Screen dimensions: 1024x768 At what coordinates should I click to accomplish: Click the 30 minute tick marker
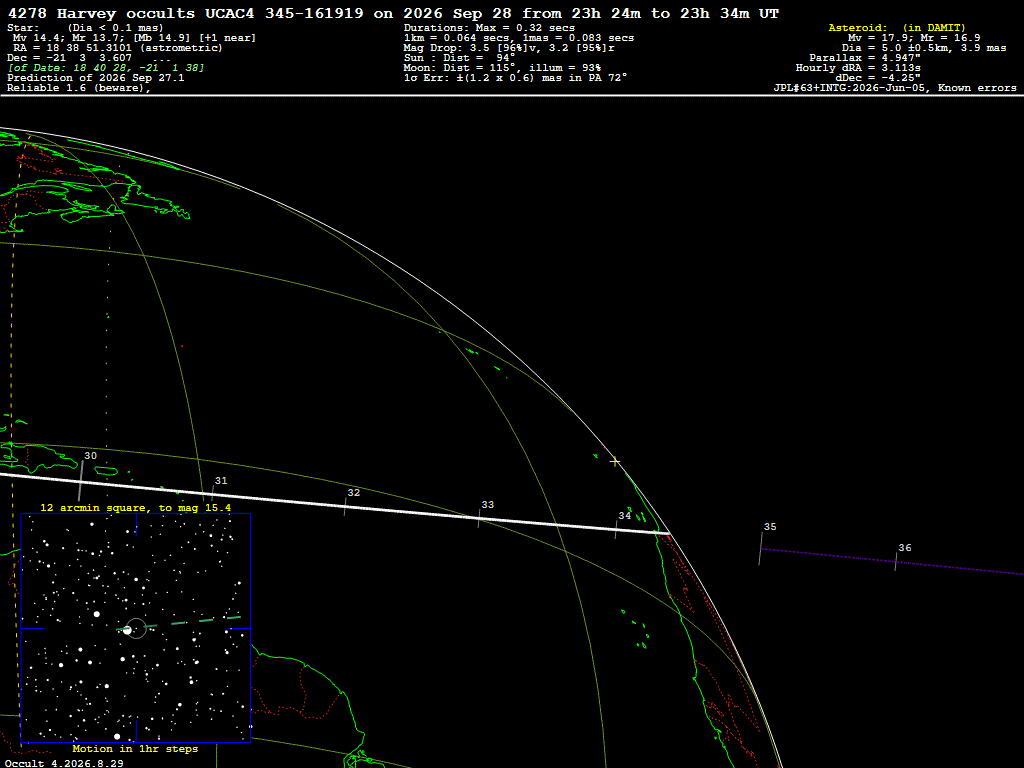tap(82, 480)
